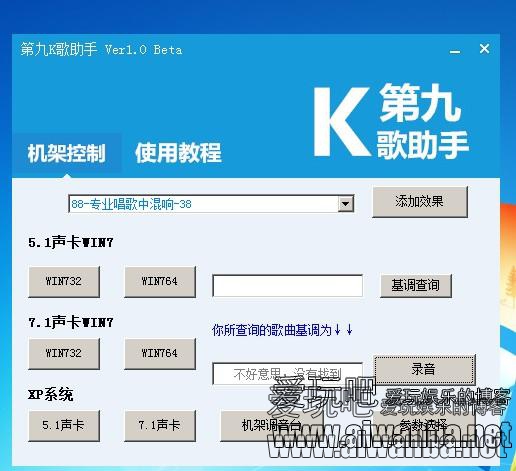
Task: Click the 录音 record button
Action: tap(424, 369)
